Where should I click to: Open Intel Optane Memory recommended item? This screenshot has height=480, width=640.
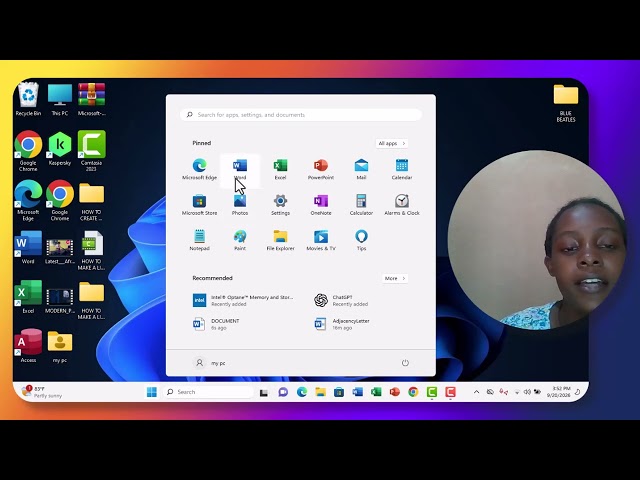pyautogui.click(x=244, y=300)
